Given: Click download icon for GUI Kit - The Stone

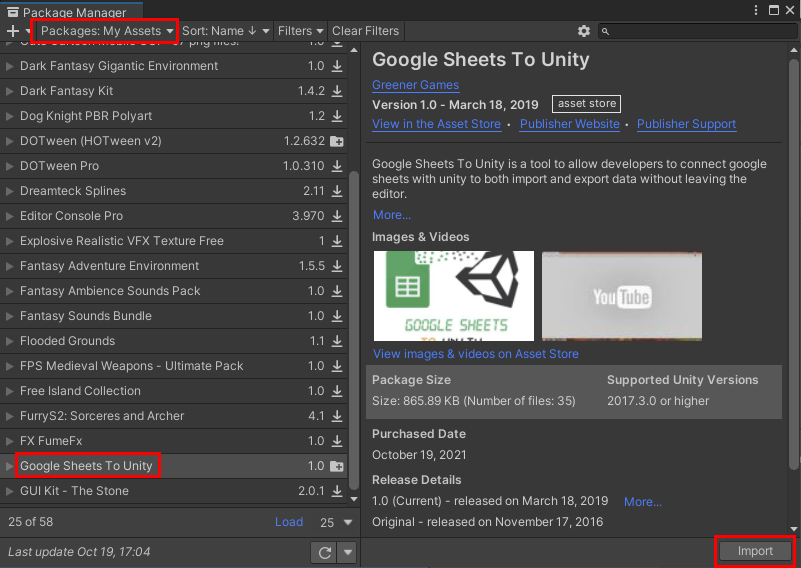Looking at the screenshot, I should click(337, 491).
